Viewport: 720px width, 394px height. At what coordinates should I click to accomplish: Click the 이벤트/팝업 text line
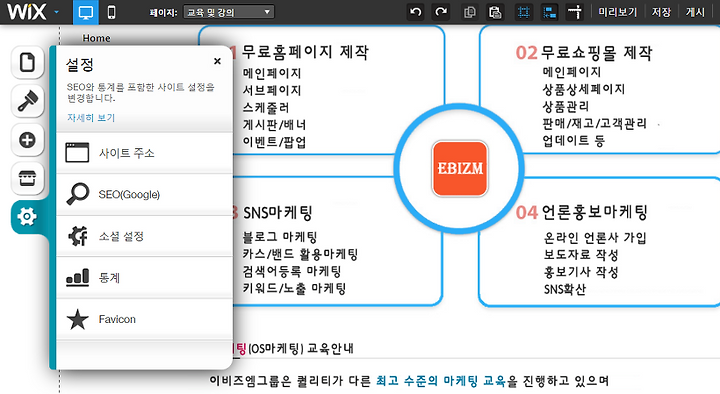pos(274,142)
